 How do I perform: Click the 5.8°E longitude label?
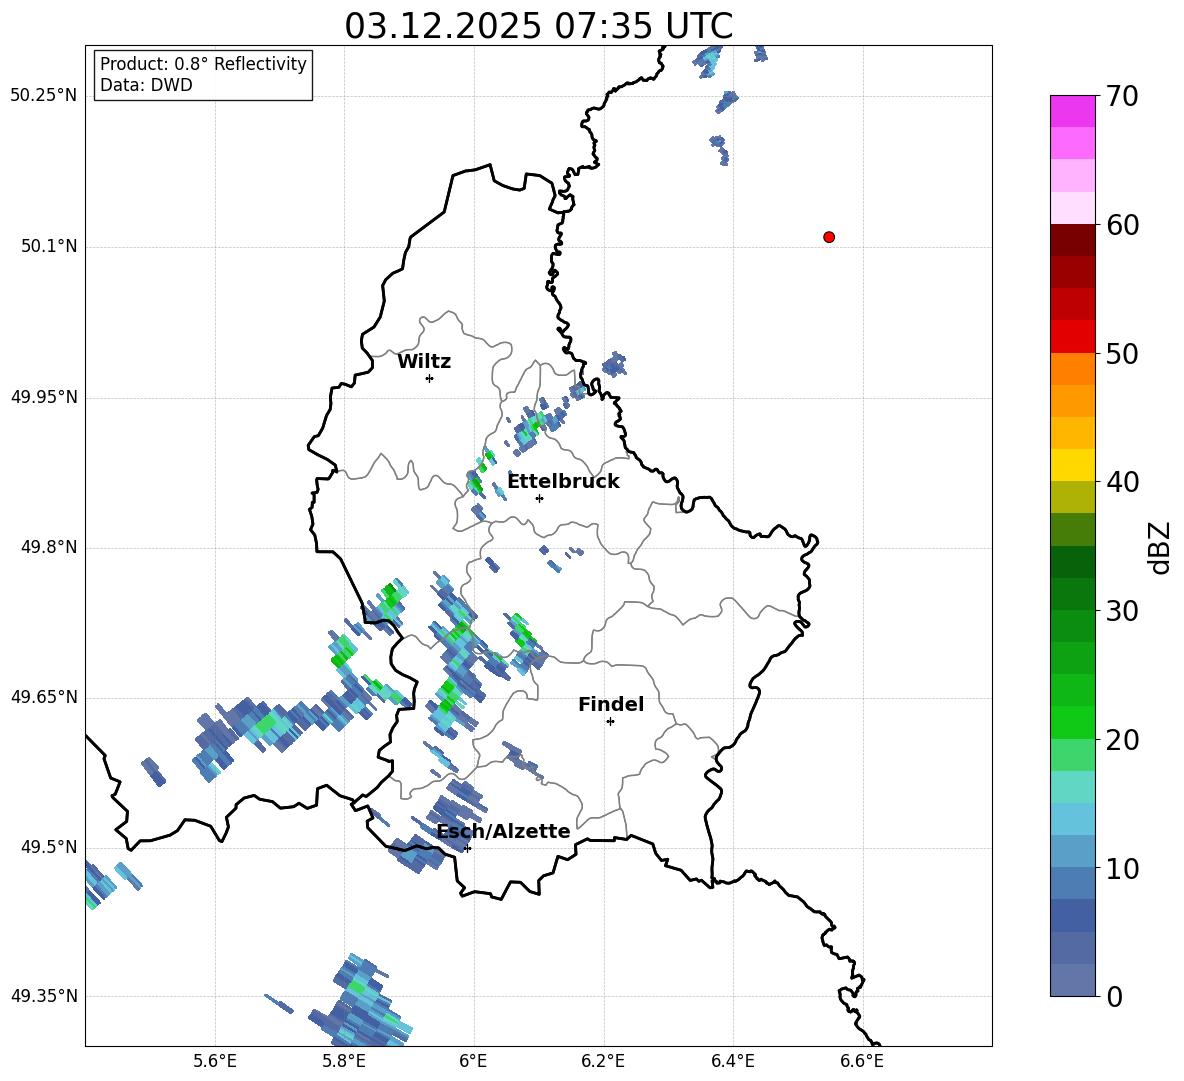click(344, 1061)
